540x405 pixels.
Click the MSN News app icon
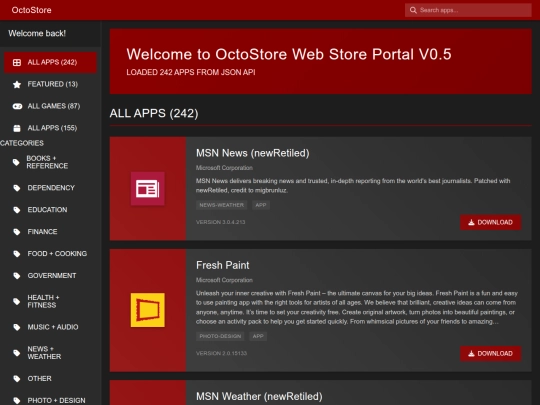(x=148, y=188)
